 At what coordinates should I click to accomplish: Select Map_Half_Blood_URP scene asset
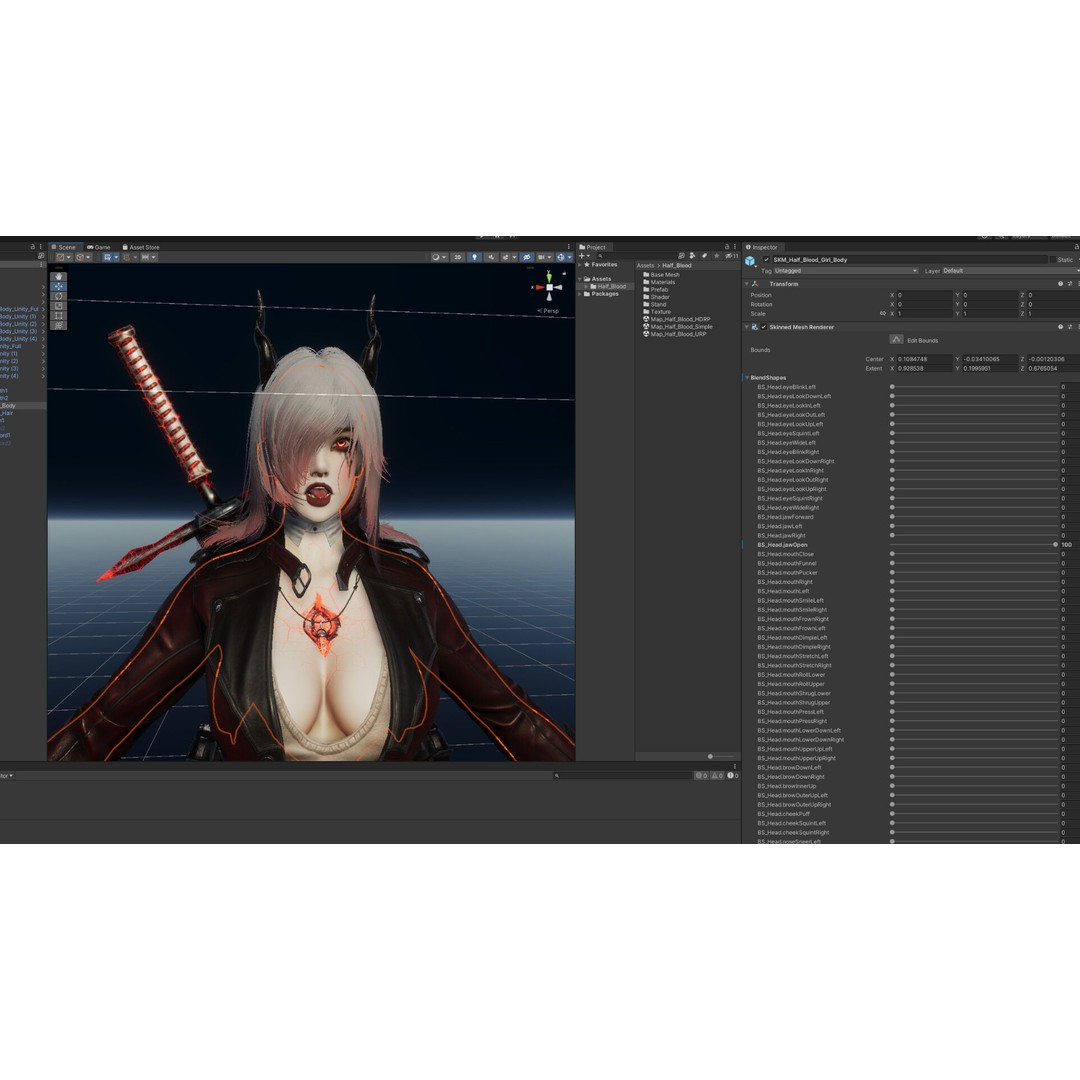(674, 334)
